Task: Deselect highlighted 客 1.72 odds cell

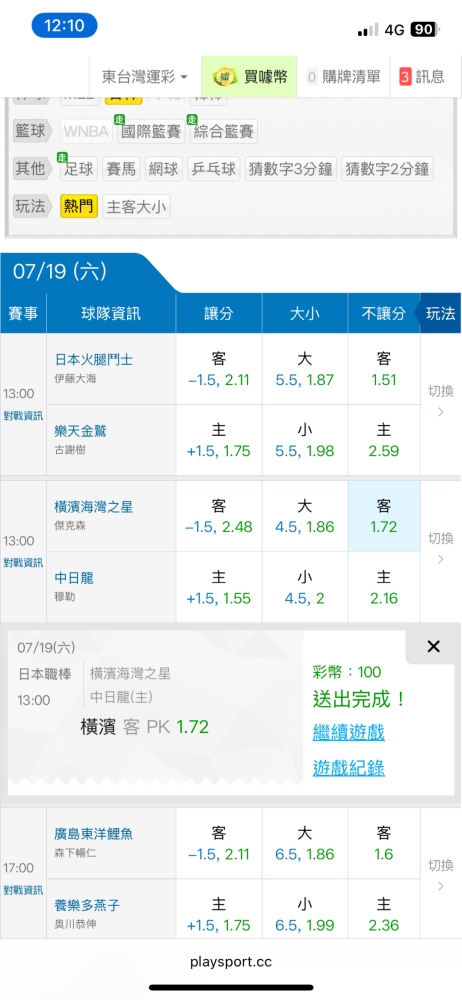Action: point(384,517)
